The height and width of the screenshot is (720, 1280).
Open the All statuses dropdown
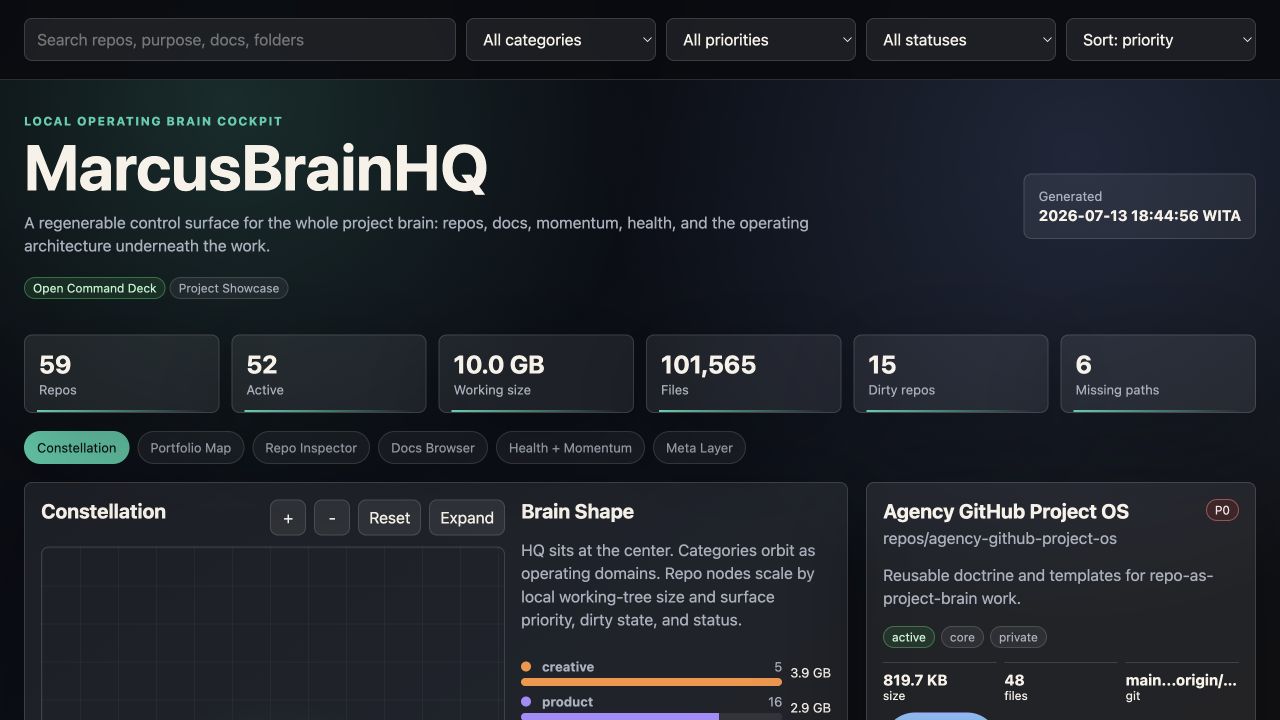[x=961, y=40]
